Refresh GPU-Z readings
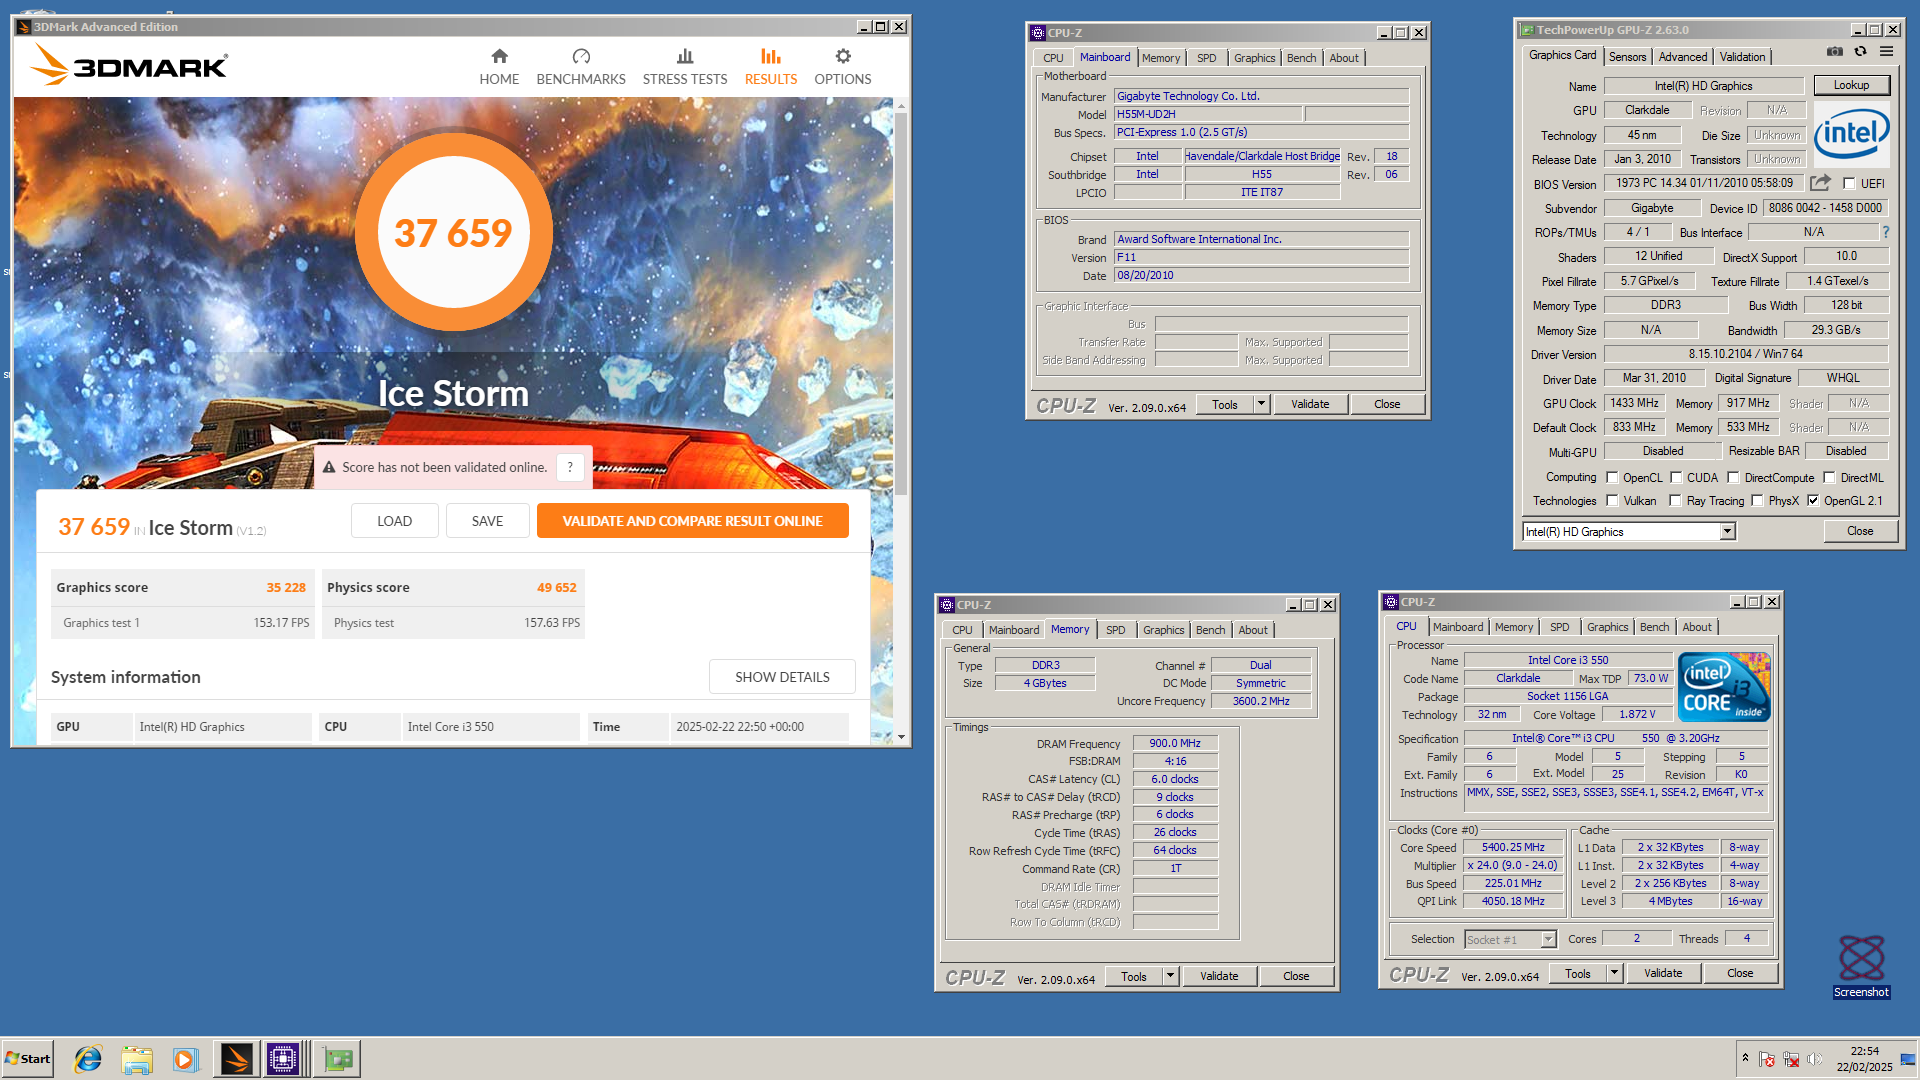Screen dimensions: 1920x1080 pos(1861,51)
